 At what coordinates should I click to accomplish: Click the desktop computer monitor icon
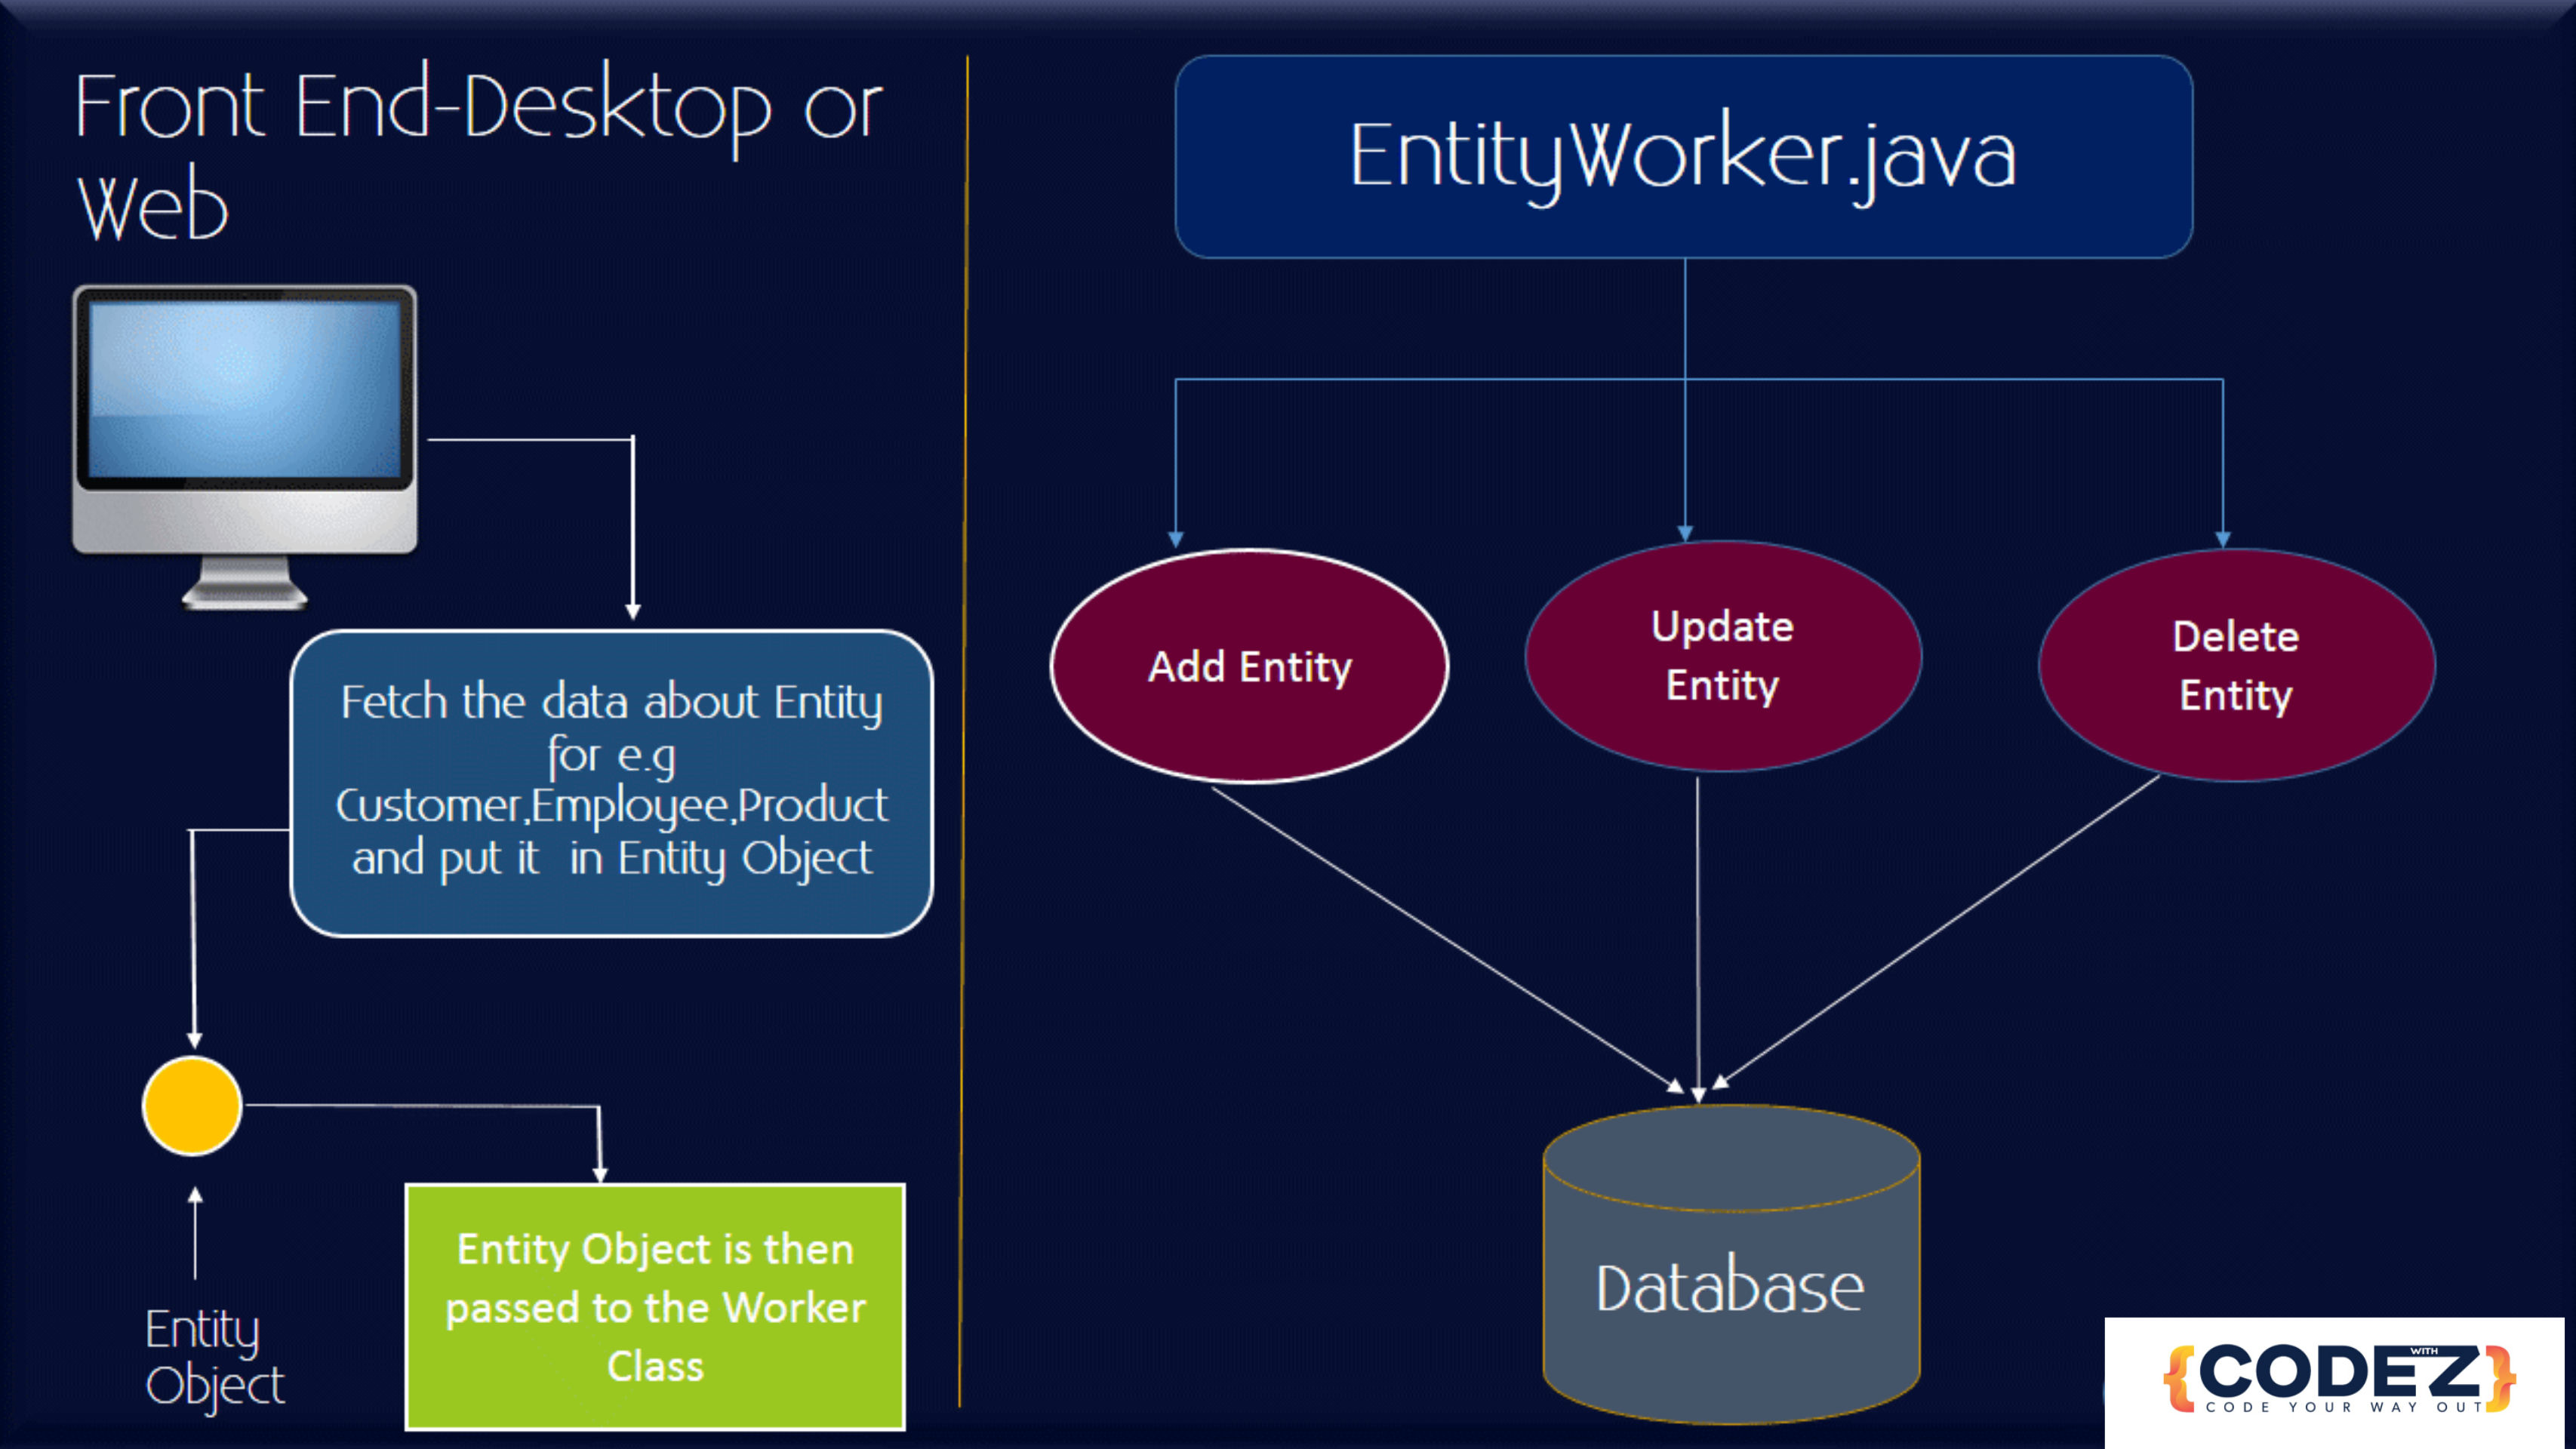(245, 447)
